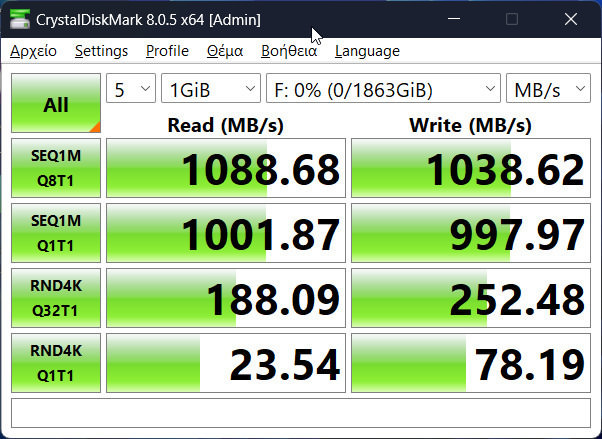Minimize the CrystalDiskMark window
The width and height of the screenshot is (602, 439).
[x=457, y=19]
